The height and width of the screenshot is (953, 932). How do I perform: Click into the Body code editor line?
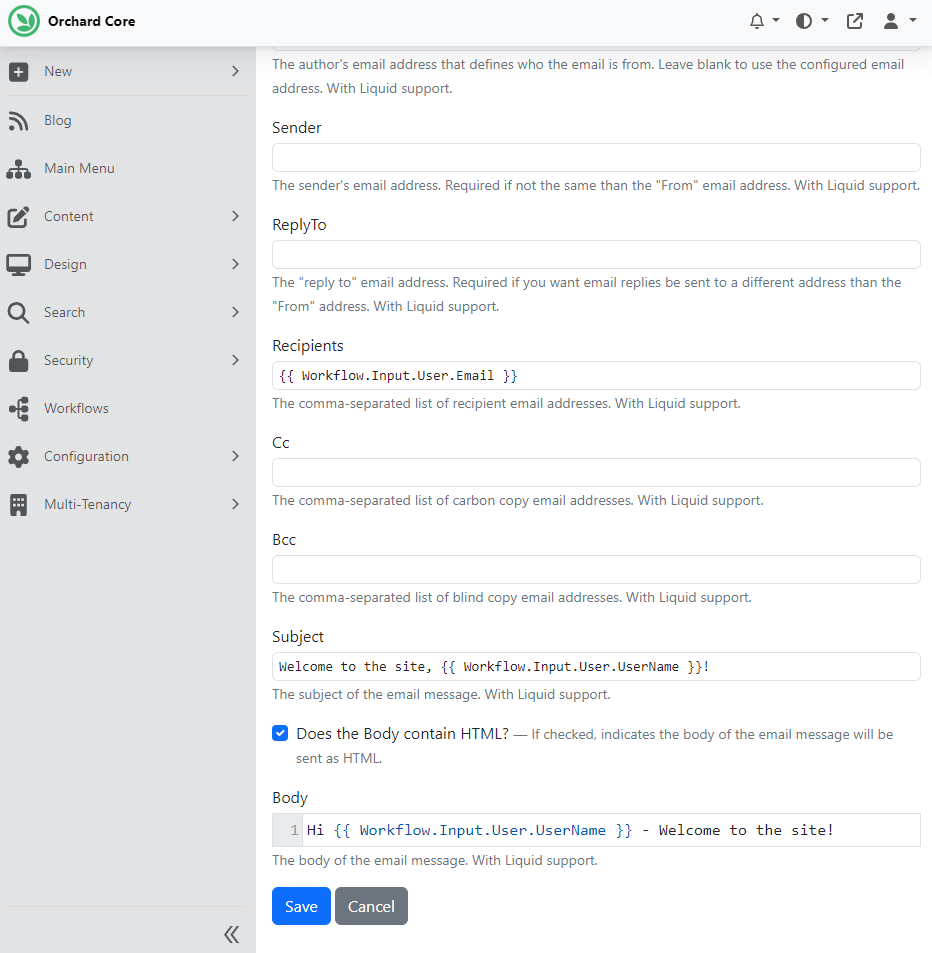(611, 830)
